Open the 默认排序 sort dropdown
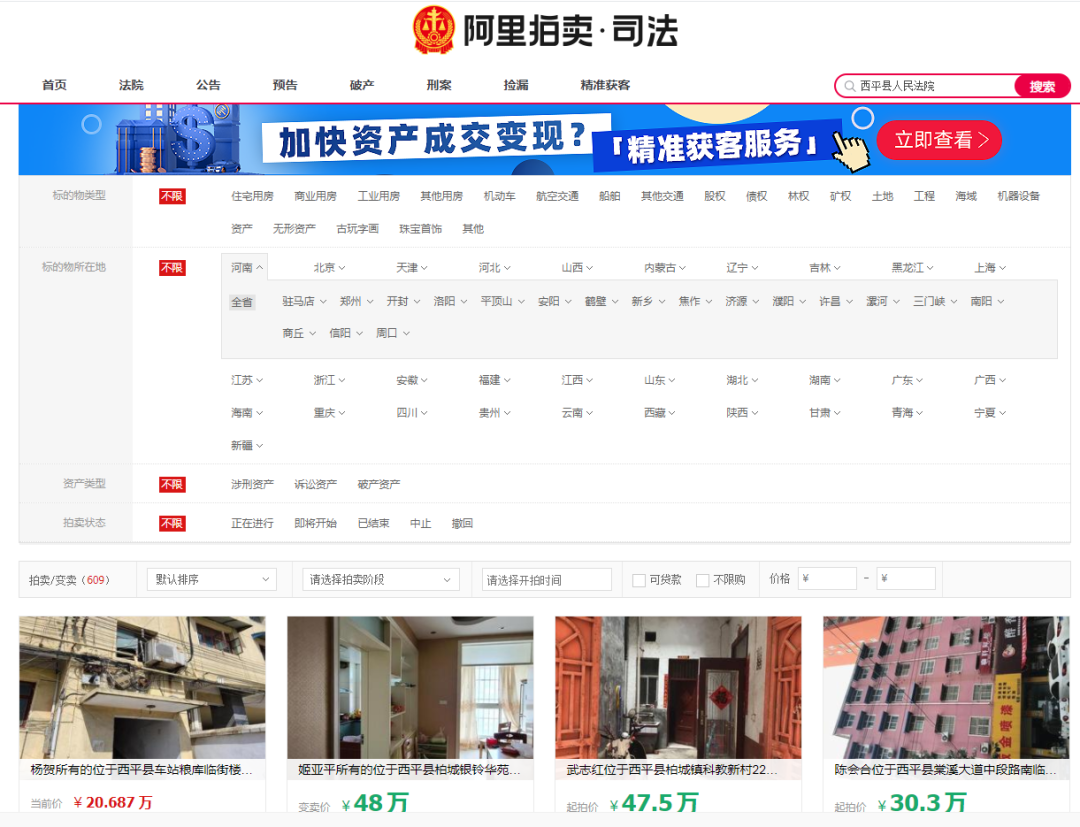 (x=211, y=579)
